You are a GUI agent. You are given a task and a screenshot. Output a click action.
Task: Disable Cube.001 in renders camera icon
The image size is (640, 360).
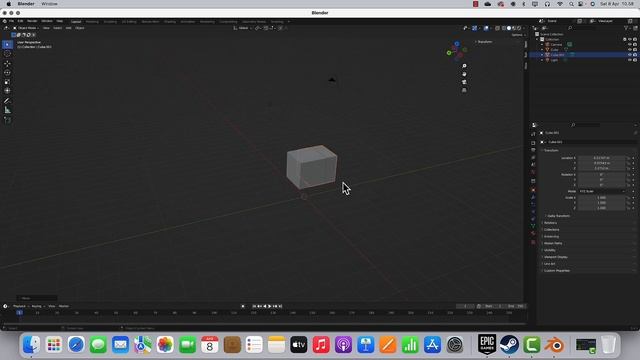pos(635,55)
